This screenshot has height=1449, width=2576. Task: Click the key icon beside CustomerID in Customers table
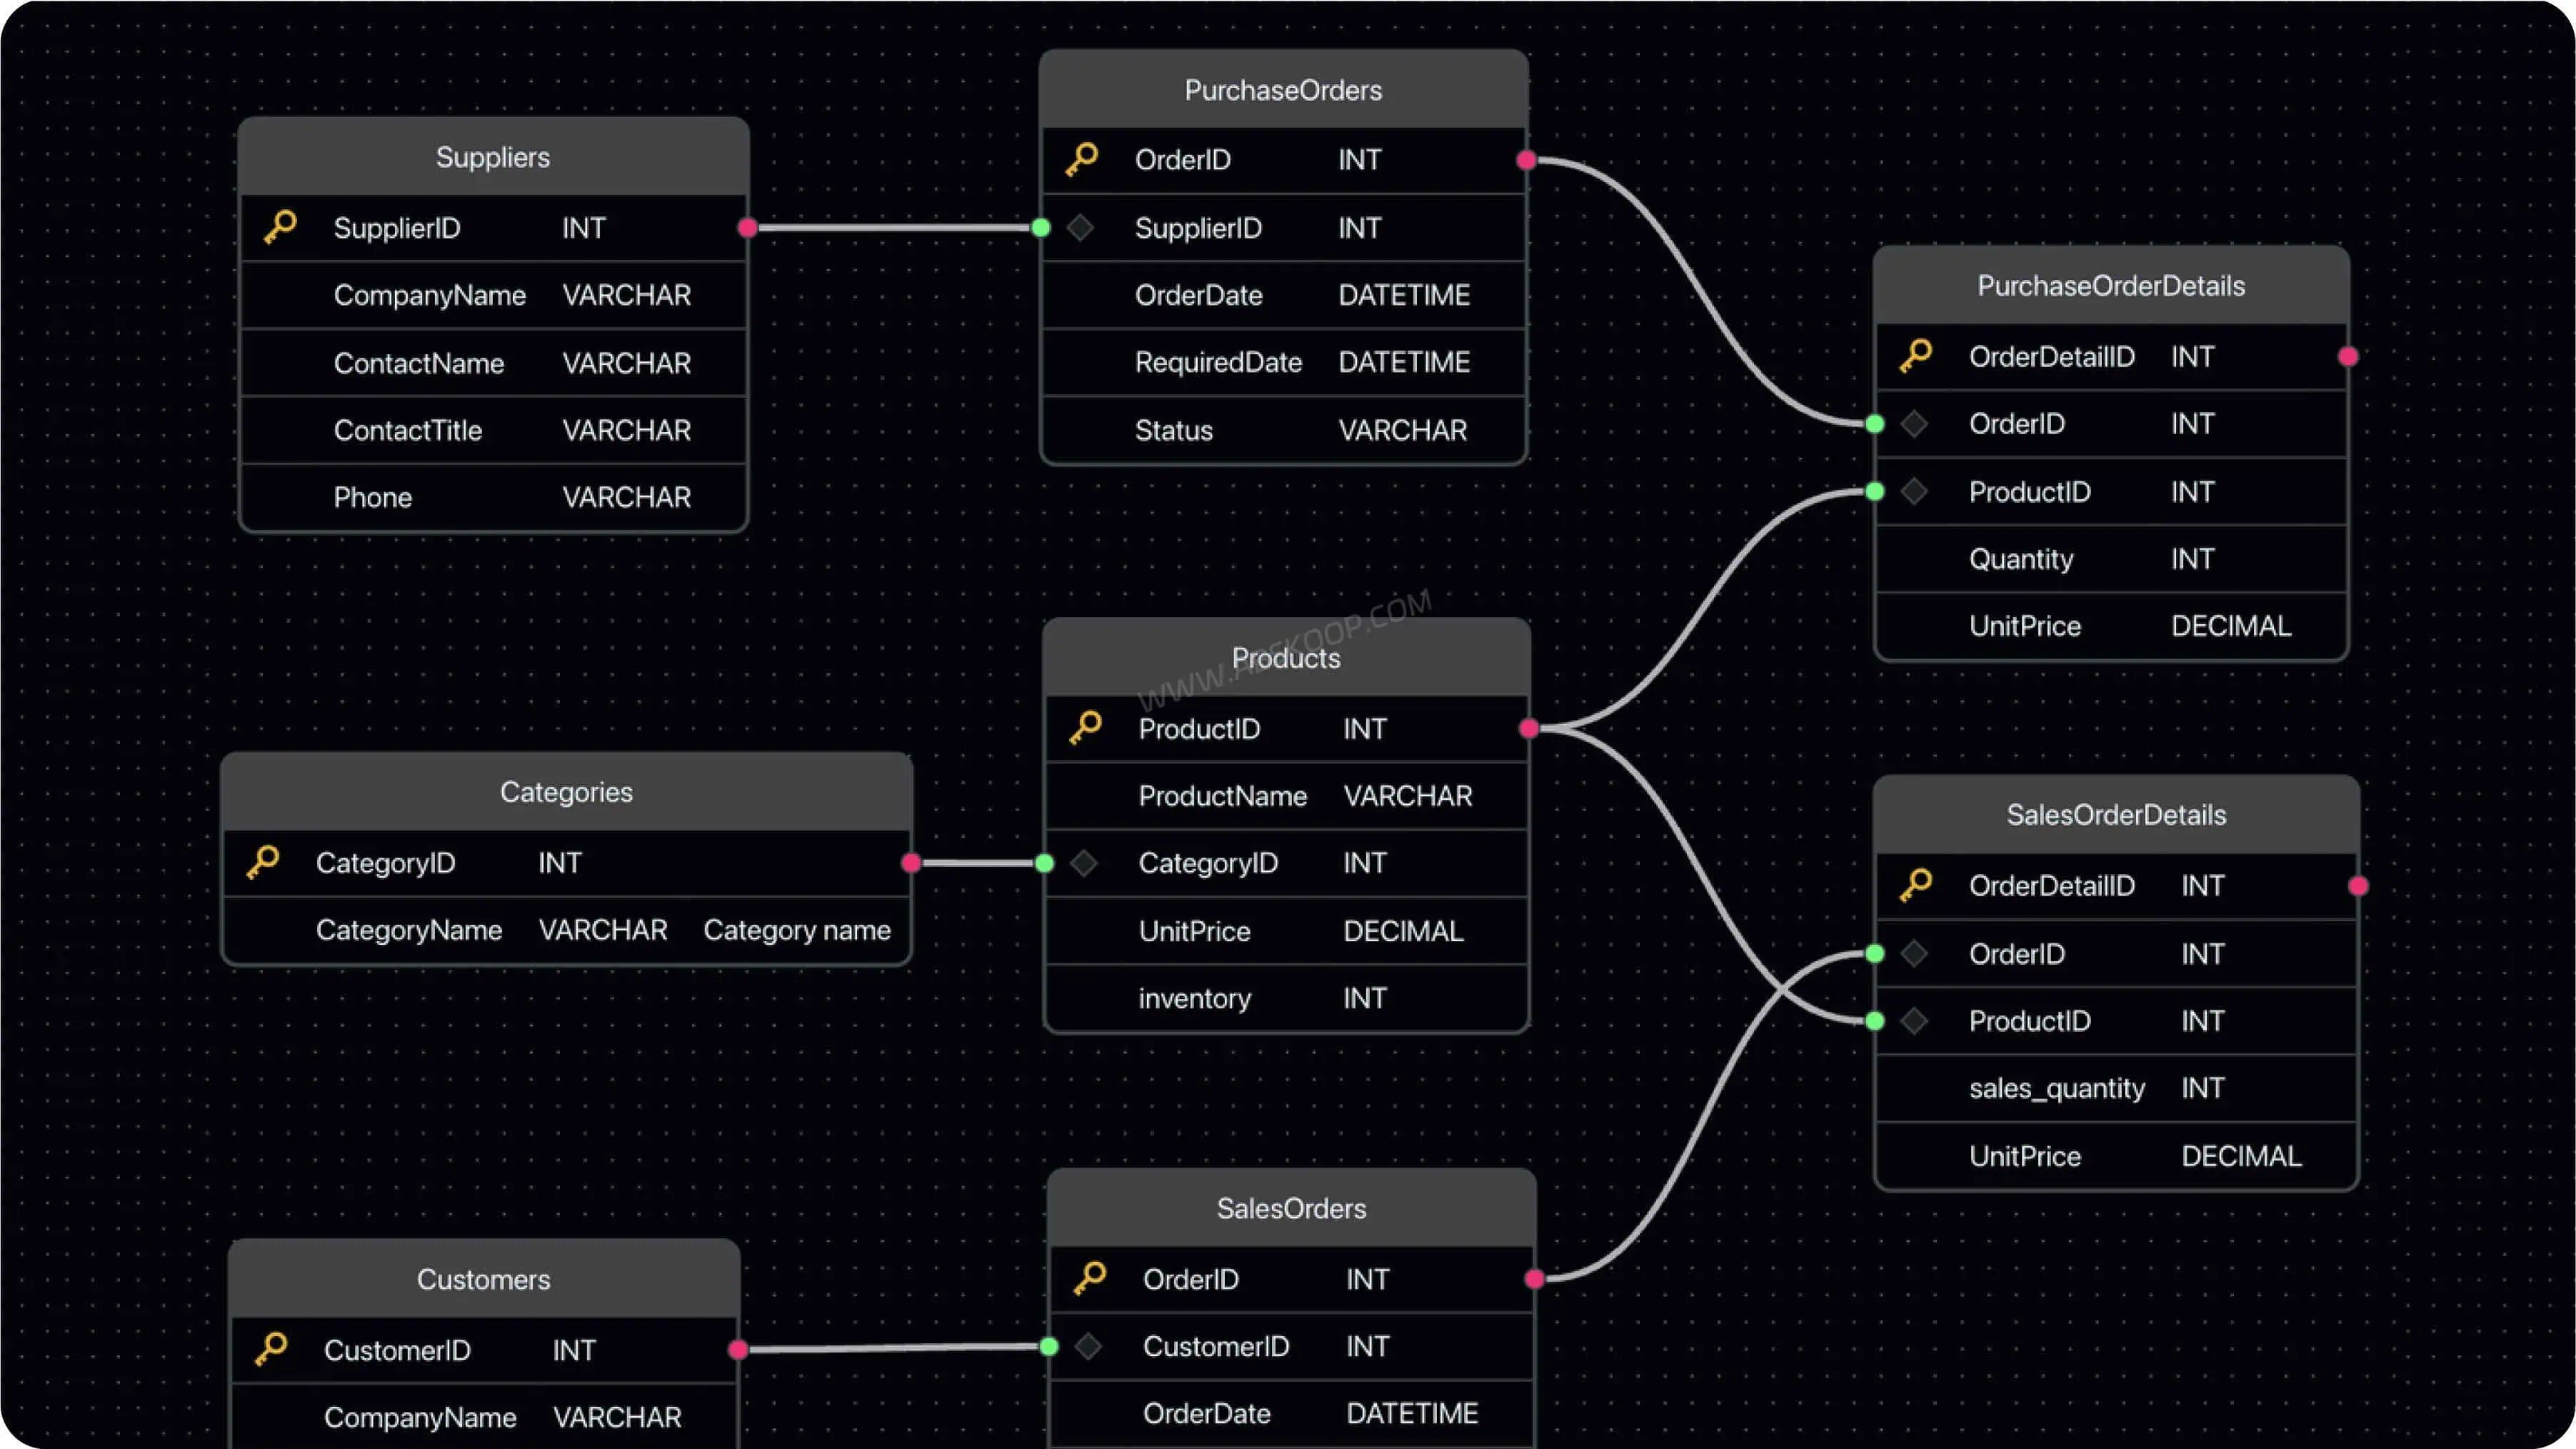pos(271,1349)
